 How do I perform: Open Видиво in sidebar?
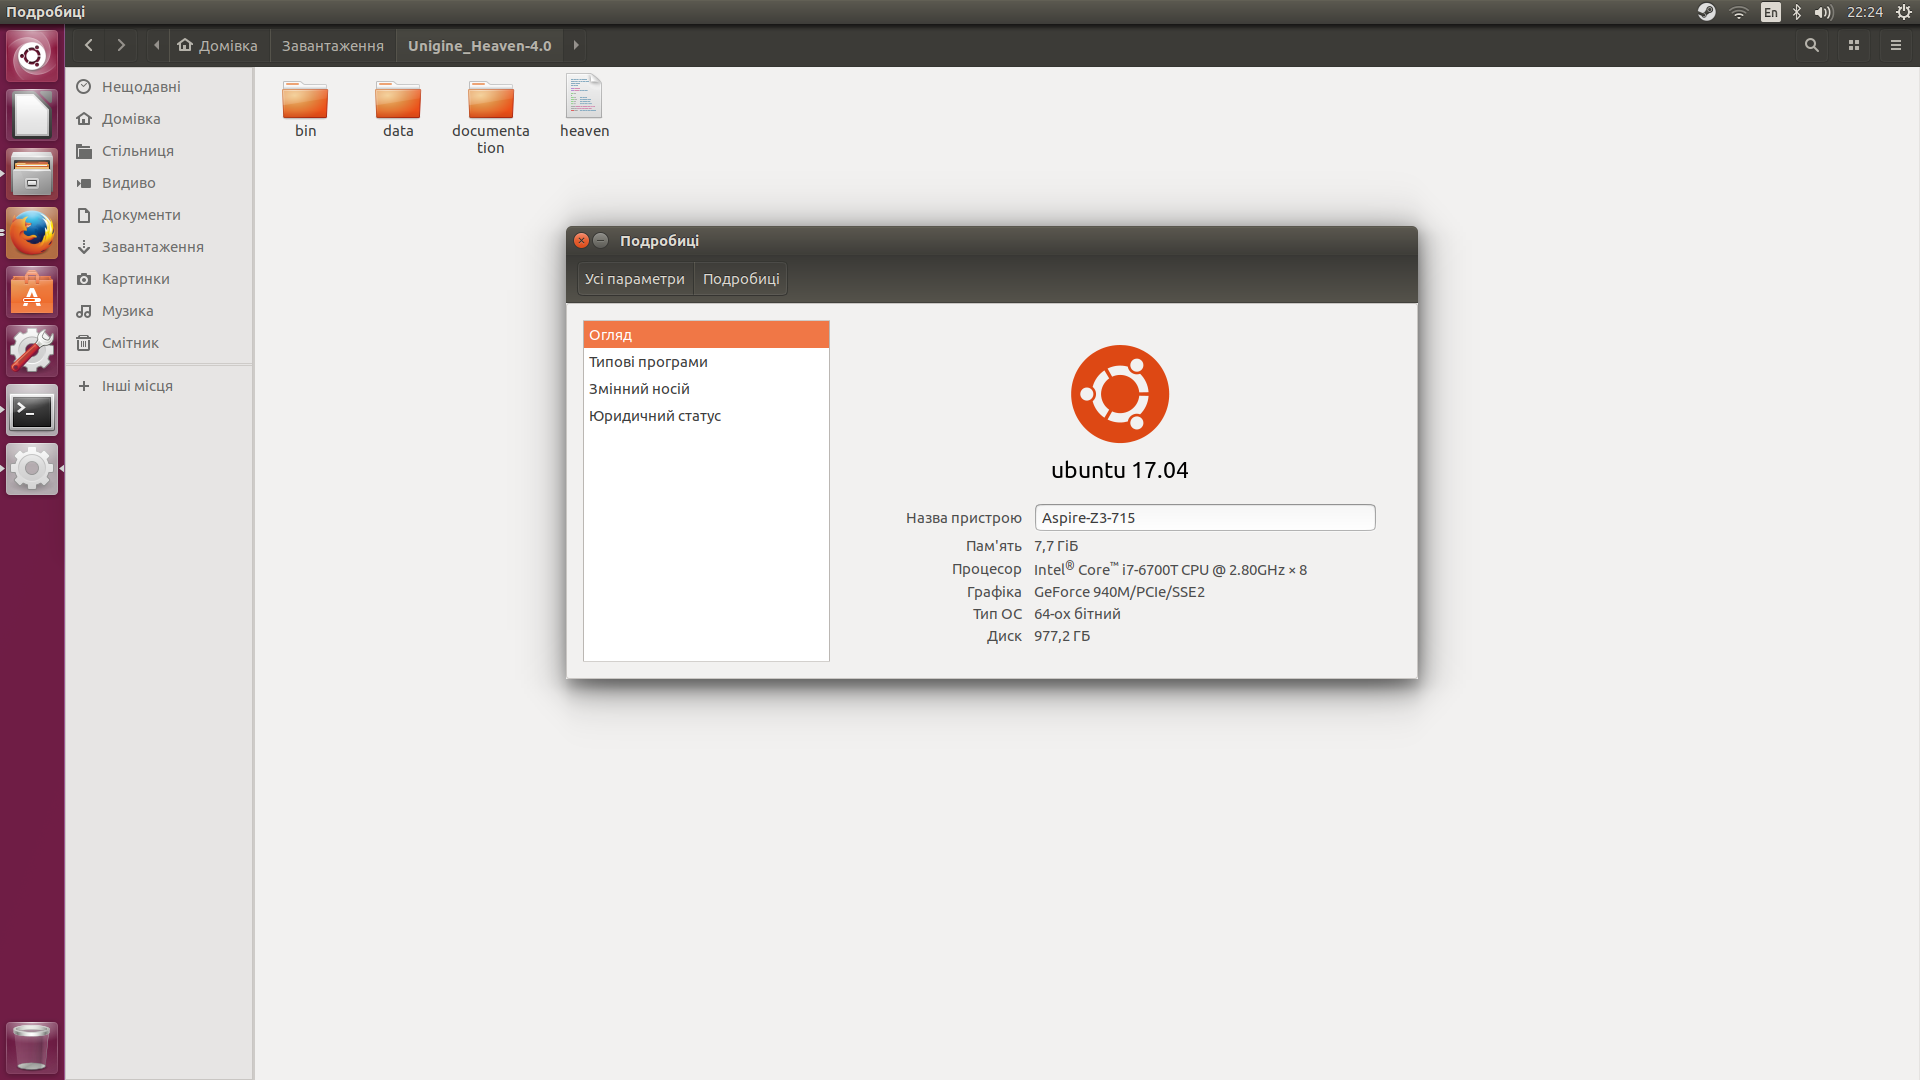click(159, 183)
